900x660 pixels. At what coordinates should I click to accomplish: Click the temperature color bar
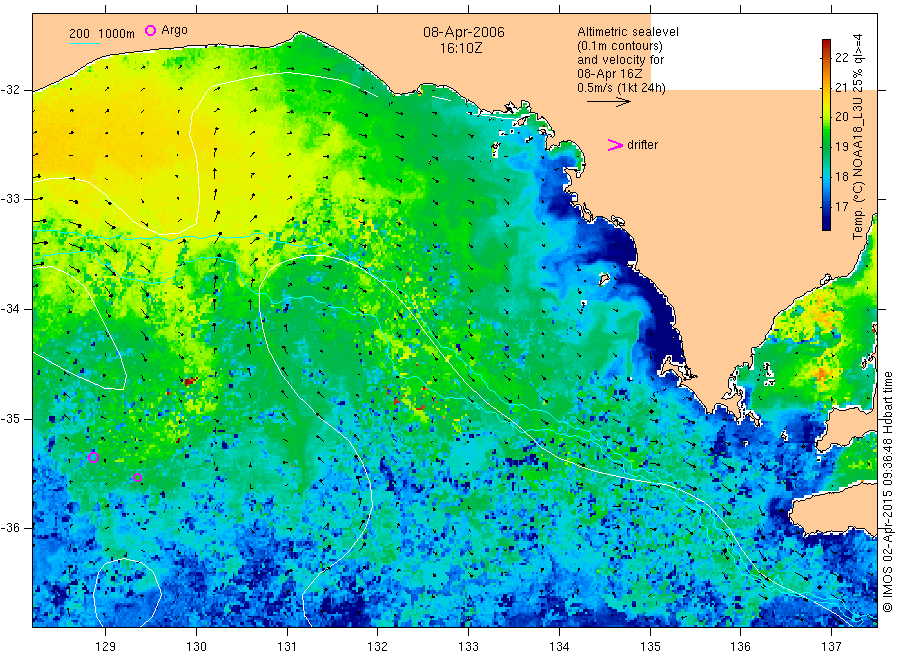[x=826, y=135]
